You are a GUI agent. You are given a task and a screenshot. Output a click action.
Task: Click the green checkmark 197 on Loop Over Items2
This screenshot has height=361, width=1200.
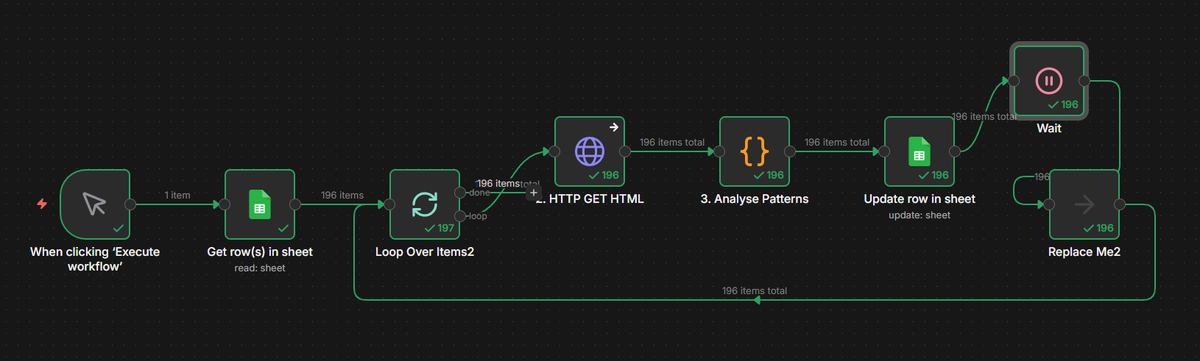coord(439,228)
